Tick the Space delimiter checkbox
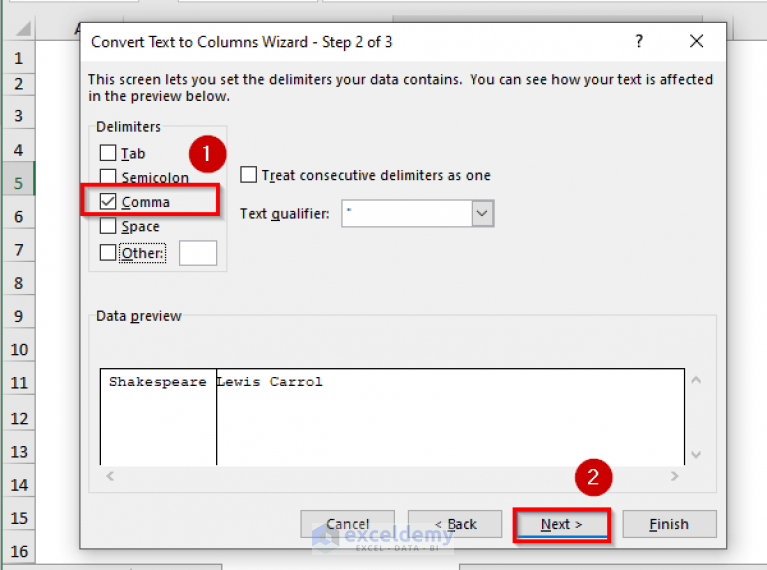767x570 pixels. pyautogui.click(x=108, y=226)
